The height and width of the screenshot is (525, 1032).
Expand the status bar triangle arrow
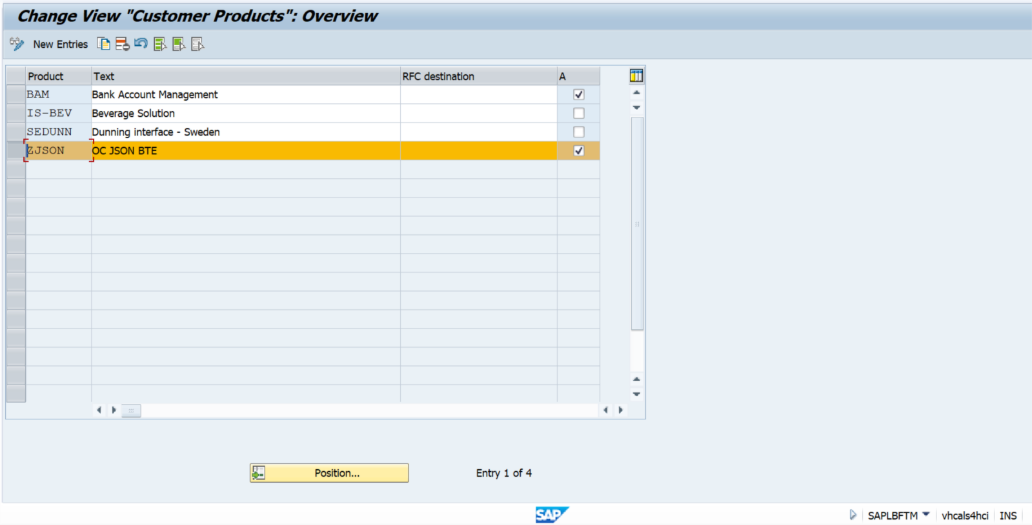[853, 515]
